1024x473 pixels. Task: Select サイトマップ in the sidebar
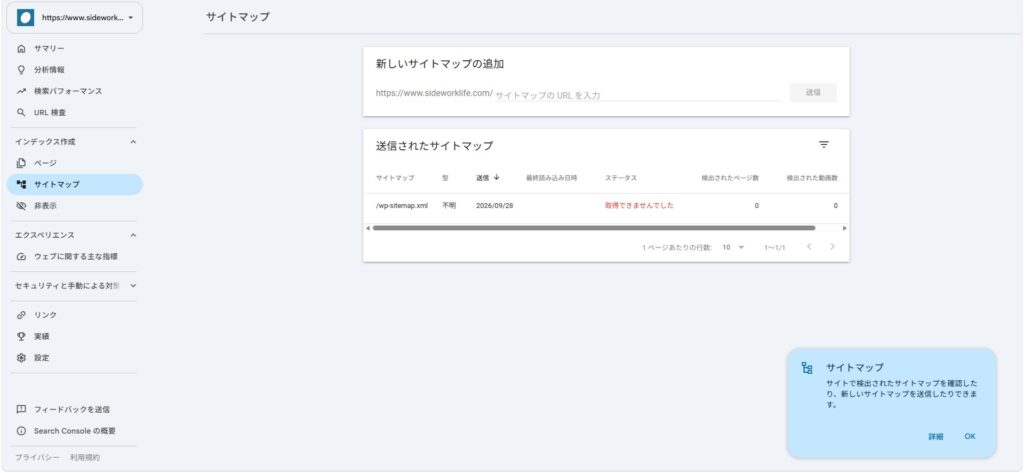(74, 184)
